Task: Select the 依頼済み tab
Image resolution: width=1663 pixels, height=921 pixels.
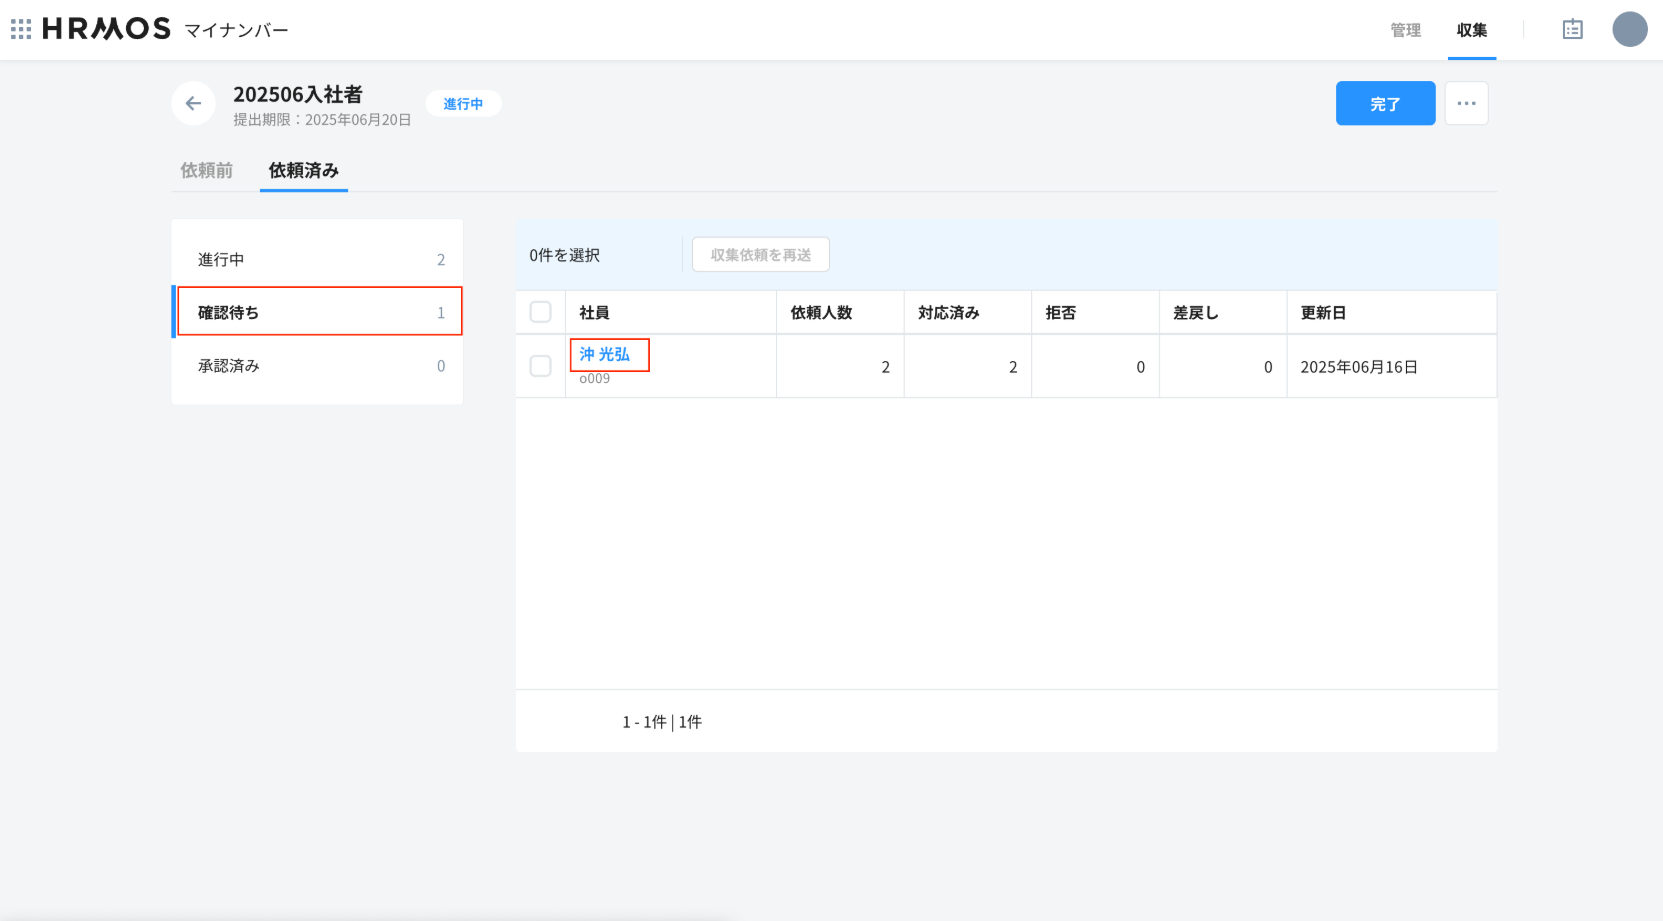Action: click(x=303, y=170)
